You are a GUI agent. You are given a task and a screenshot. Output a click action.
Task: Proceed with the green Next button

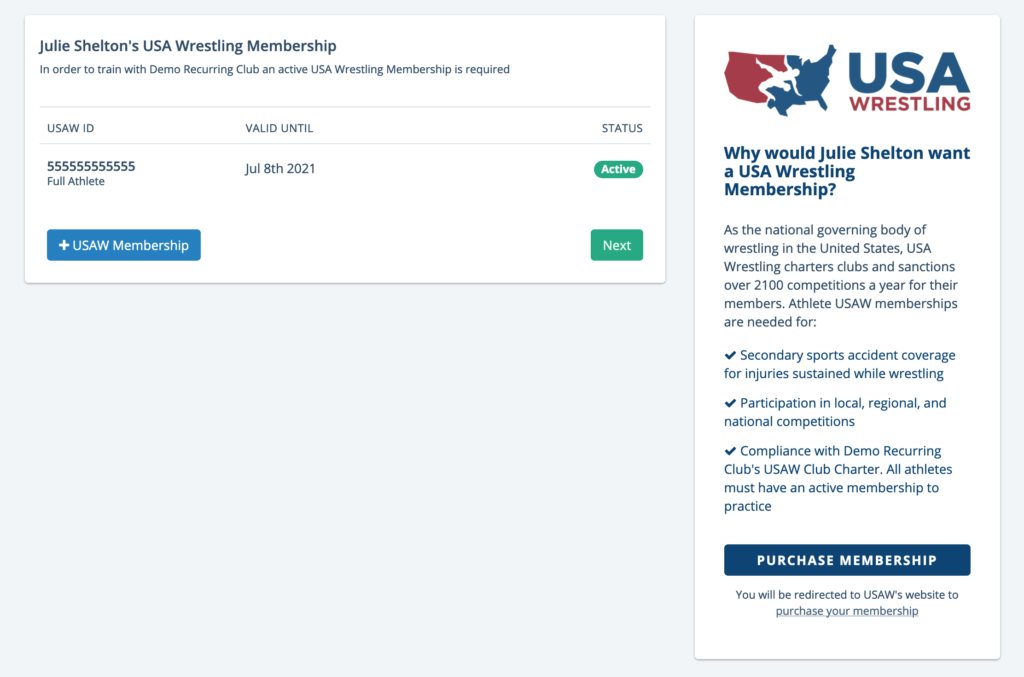click(616, 245)
